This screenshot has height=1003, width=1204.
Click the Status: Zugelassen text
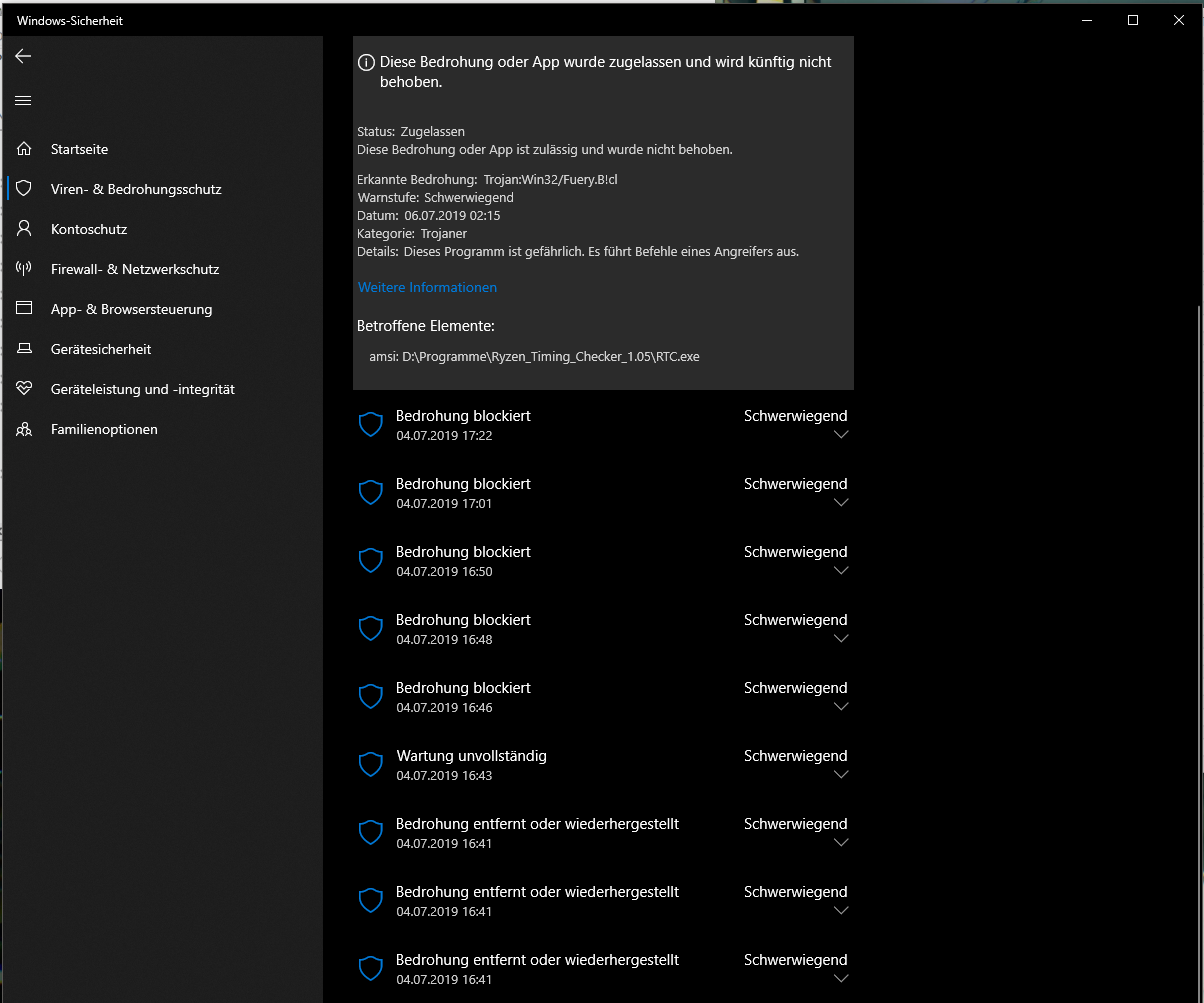coord(411,131)
